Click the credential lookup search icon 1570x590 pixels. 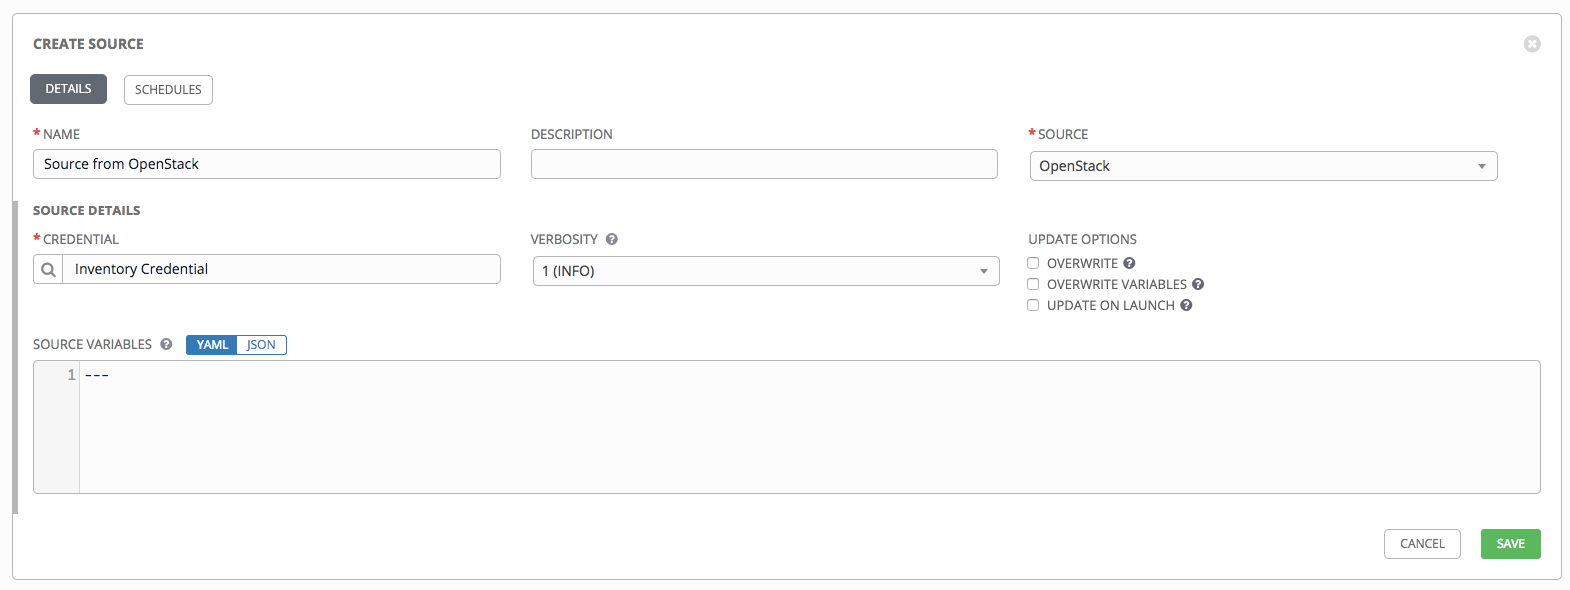point(48,269)
